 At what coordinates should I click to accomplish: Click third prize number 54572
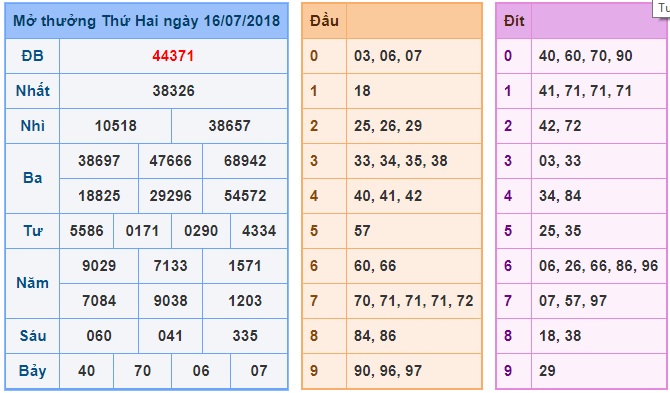[x=245, y=196]
